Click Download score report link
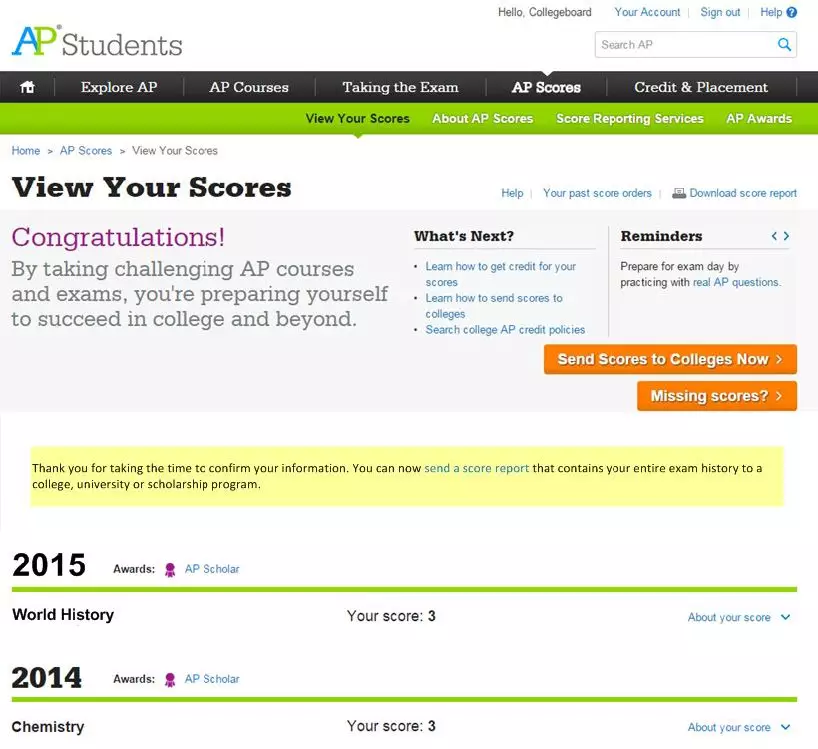The image size is (818, 749). [743, 193]
